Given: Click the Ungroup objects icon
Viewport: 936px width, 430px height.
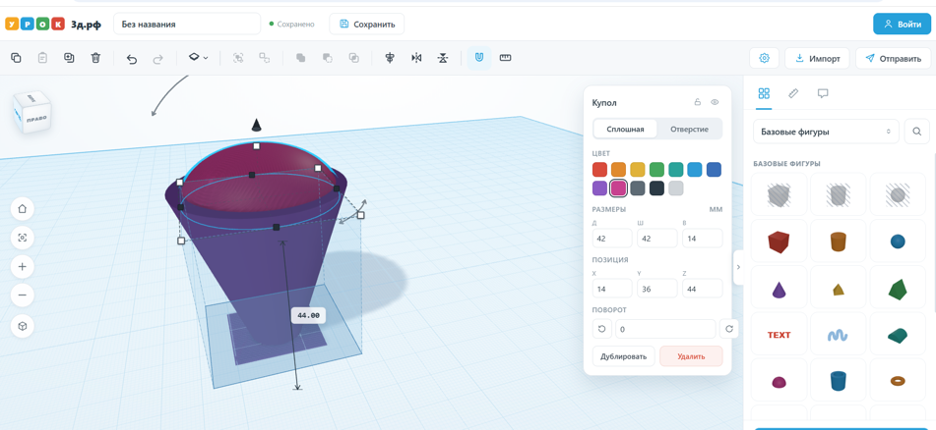Looking at the screenshot, I should tap(264, 58).
